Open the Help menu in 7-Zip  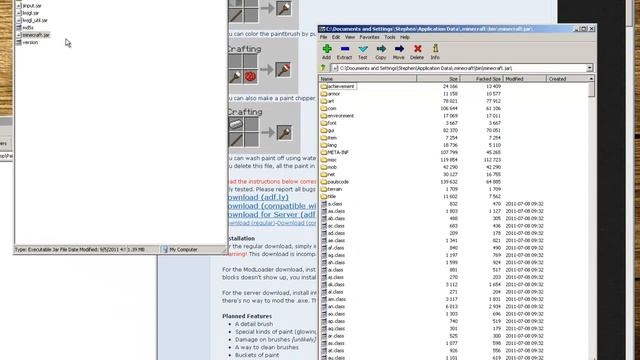[x=404, y=37]
